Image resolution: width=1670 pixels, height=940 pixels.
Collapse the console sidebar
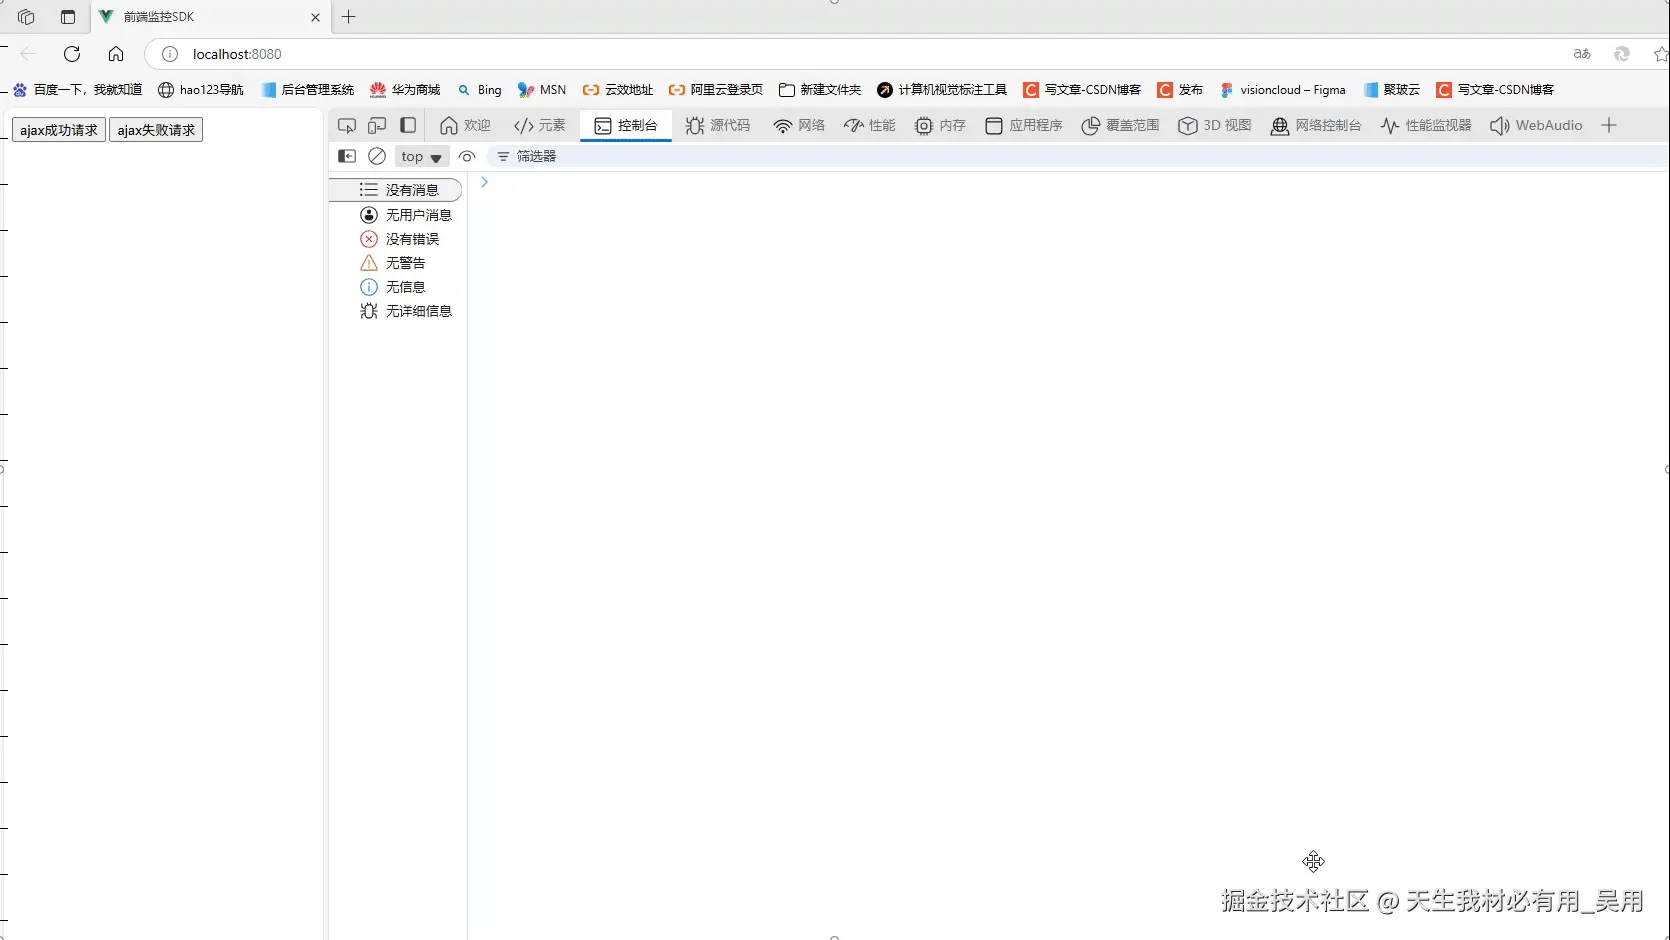(347, 156)
